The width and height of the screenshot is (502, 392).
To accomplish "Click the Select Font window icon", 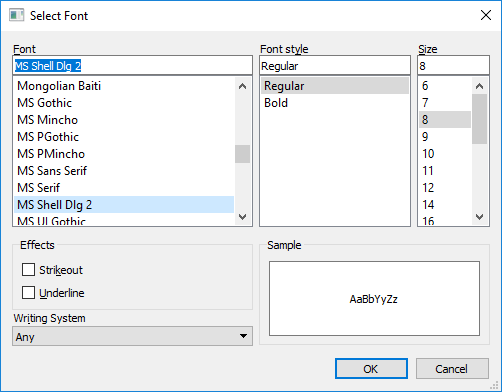I will (17, 15).
